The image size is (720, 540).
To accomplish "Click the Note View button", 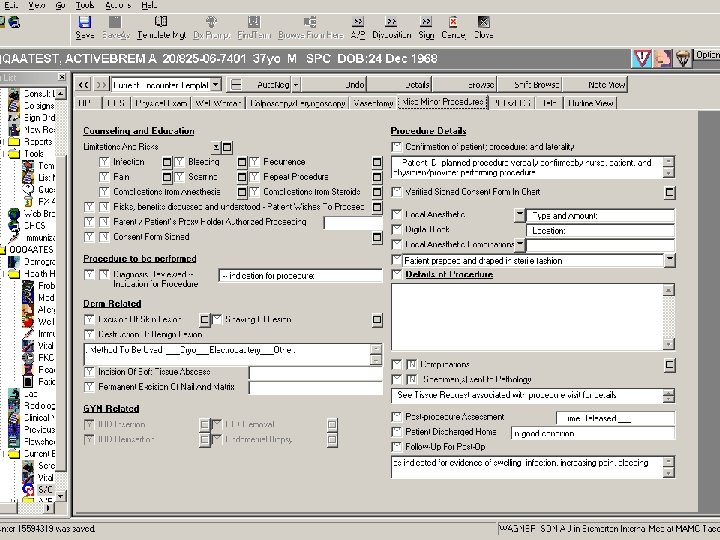I will click(595, 85).
